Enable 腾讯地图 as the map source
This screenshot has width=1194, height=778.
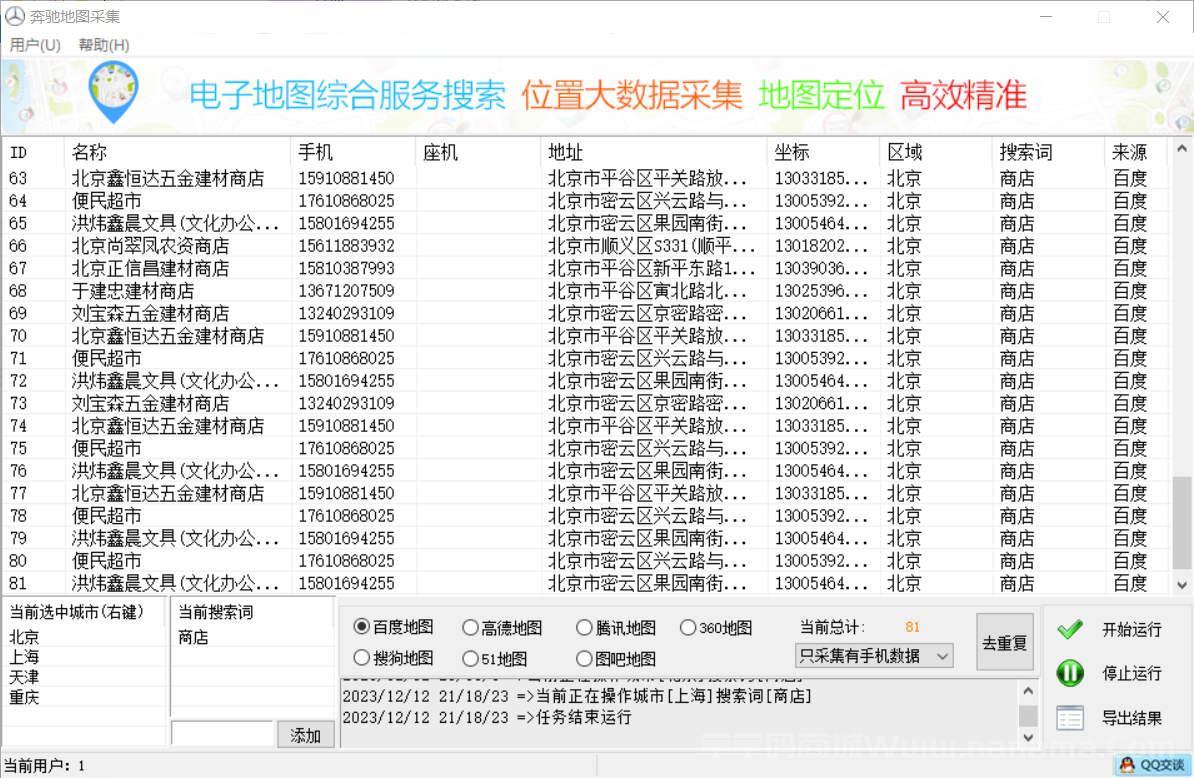click(583, 627)
